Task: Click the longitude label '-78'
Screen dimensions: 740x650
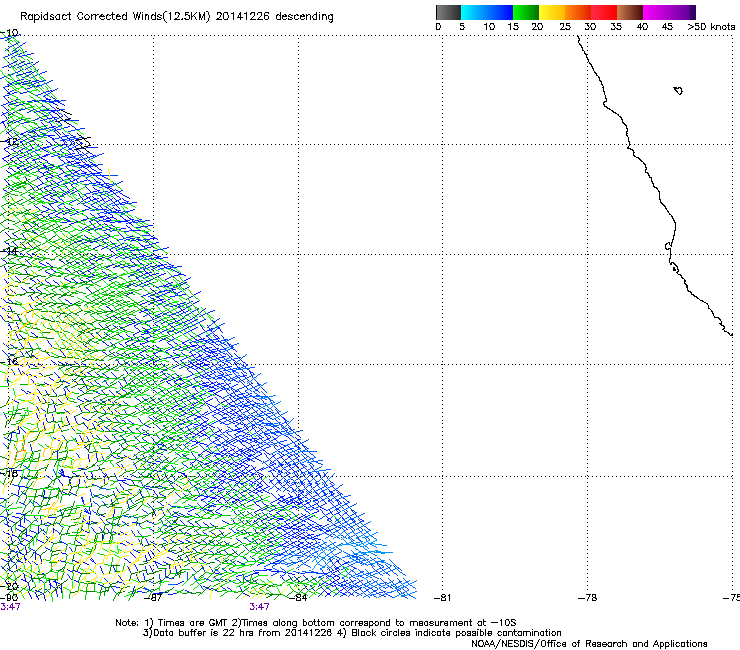Action: click(x=587, y=598)
